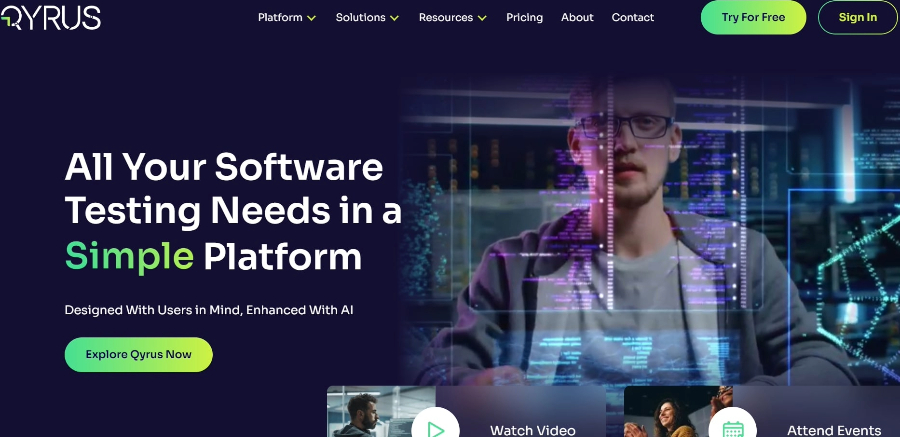Viewport: 900px width, 437px height.
Task: Open the Solutions menu
Action: (x=360, y=17)
